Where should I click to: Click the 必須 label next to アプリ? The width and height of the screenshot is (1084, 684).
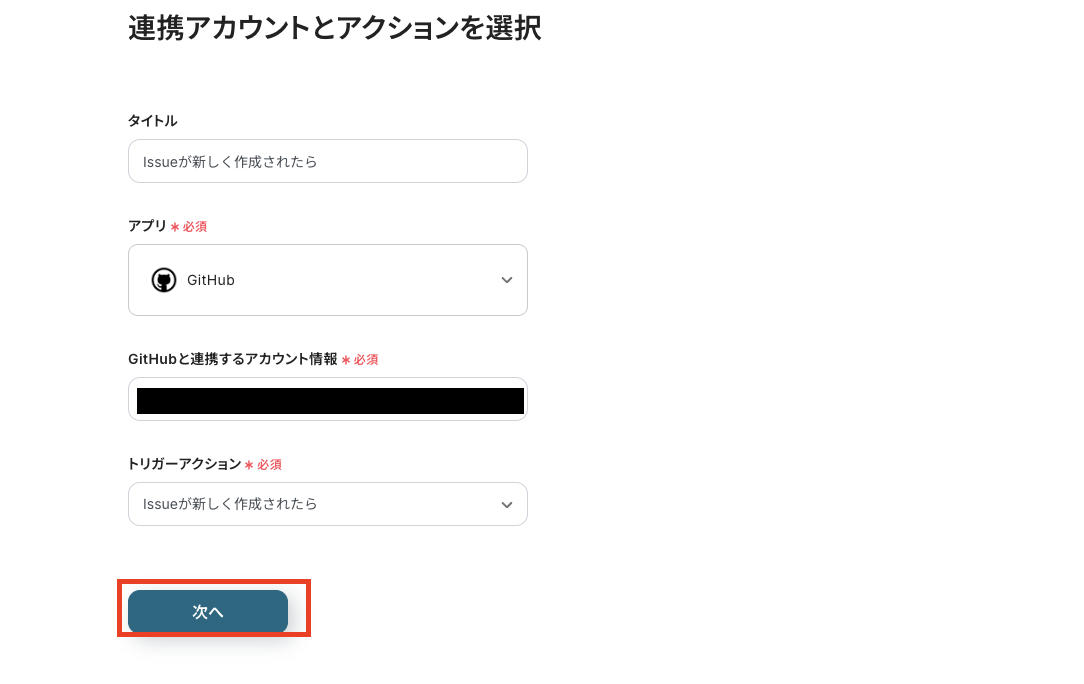193,226
